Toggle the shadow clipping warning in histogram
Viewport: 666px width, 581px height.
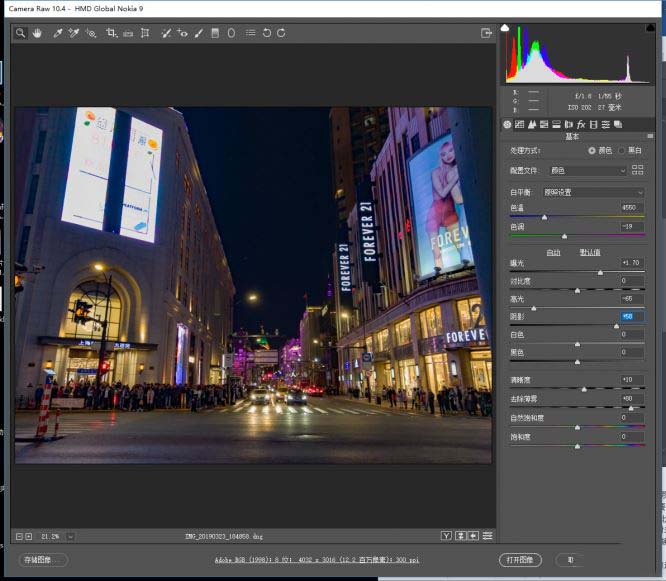pos(507,29)
